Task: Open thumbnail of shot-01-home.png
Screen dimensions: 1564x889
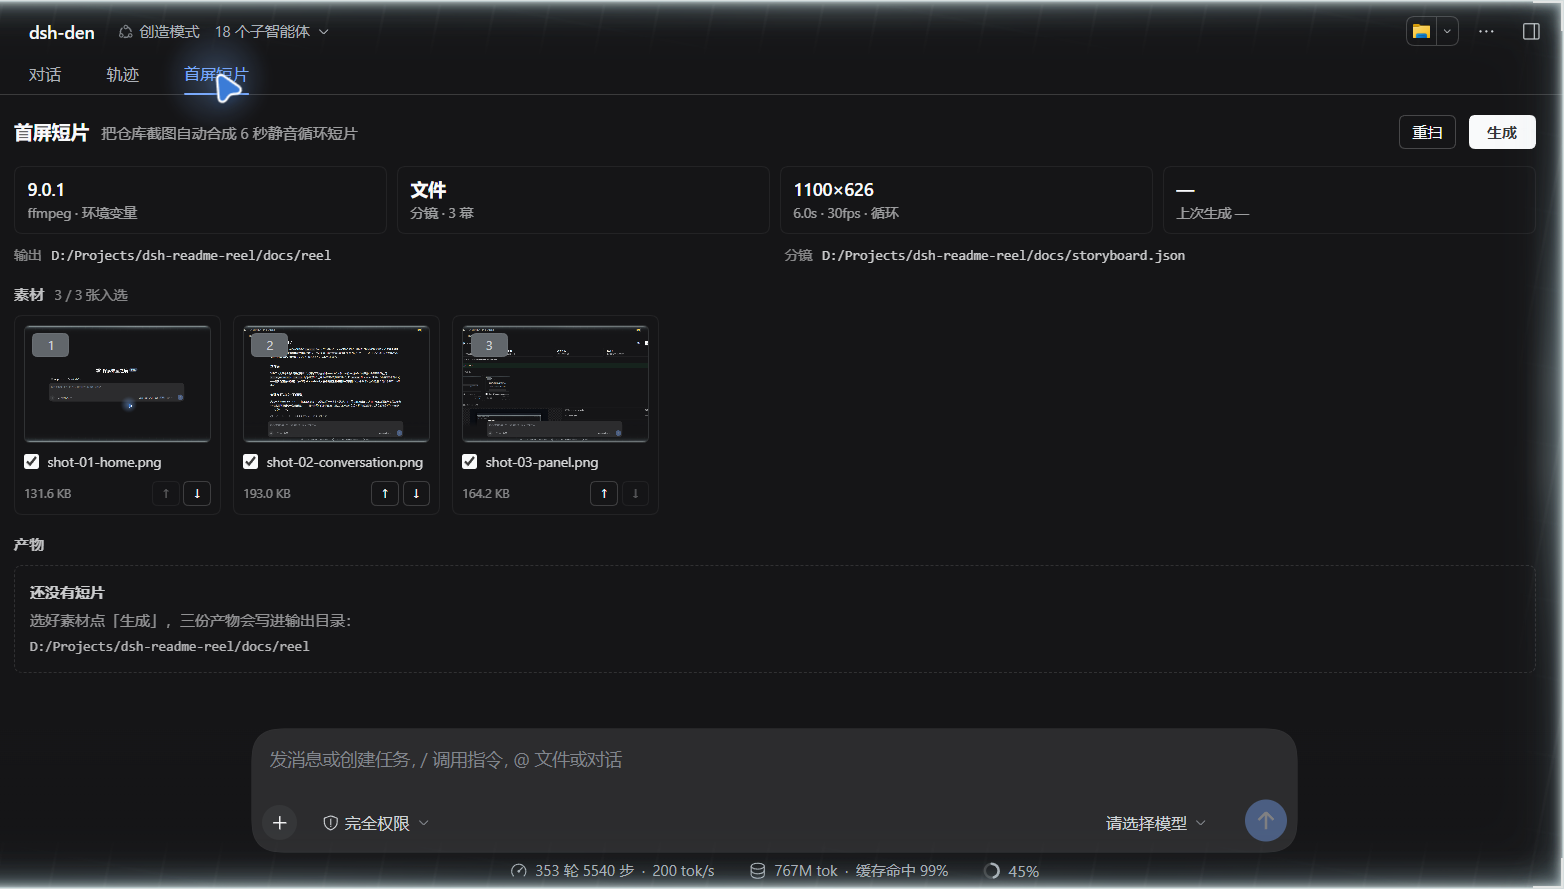Action: (118, 384)
